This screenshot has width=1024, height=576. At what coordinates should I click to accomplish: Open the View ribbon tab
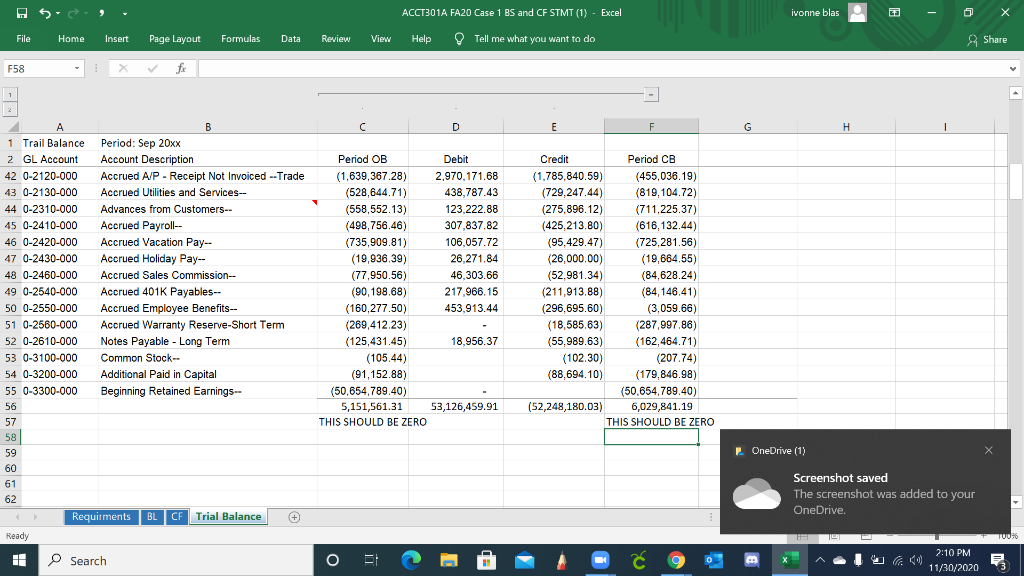click(381, 39)
